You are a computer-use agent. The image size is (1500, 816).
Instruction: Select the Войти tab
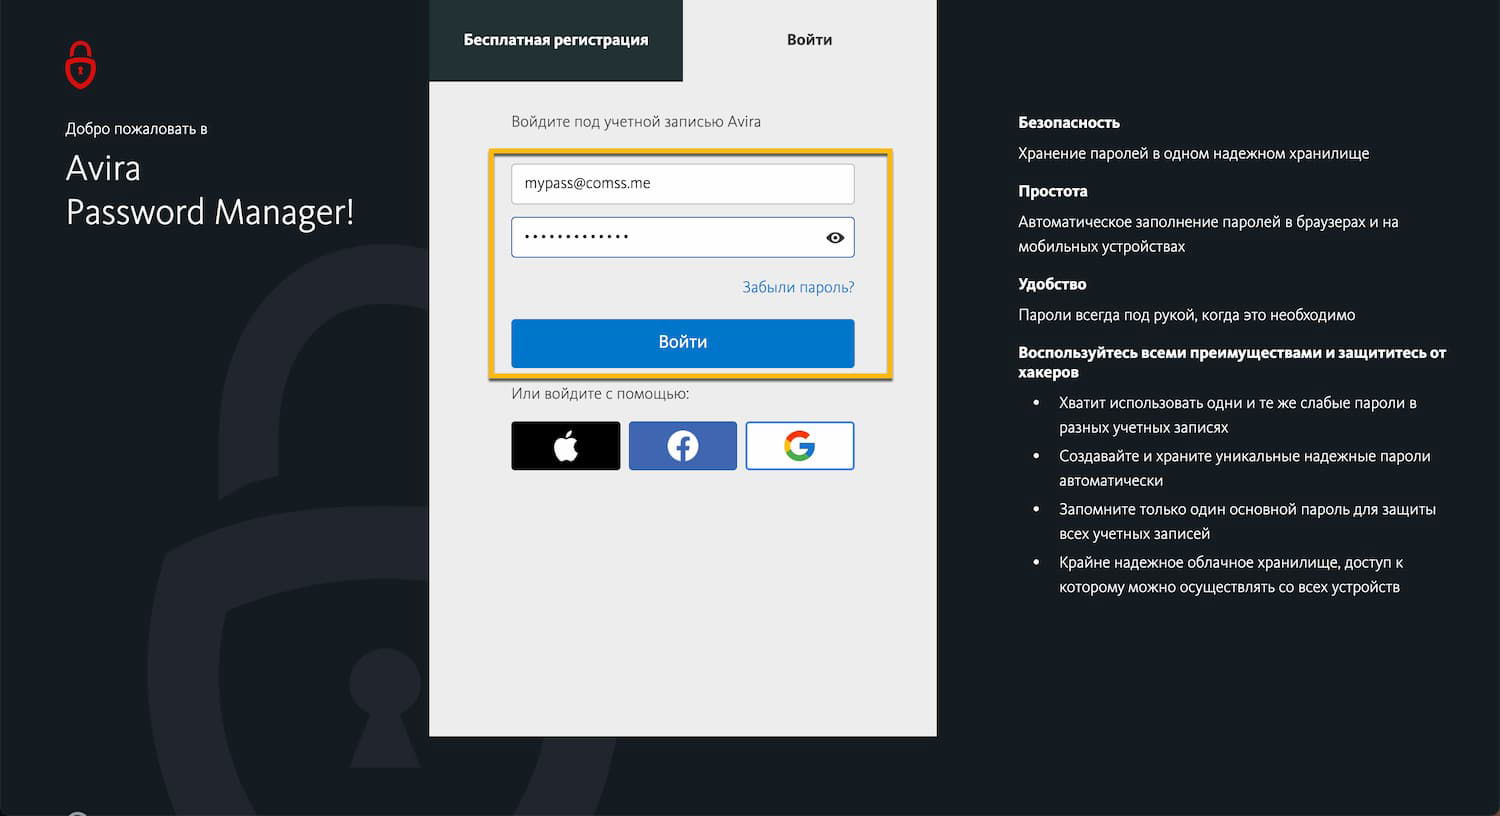[810, 40]
